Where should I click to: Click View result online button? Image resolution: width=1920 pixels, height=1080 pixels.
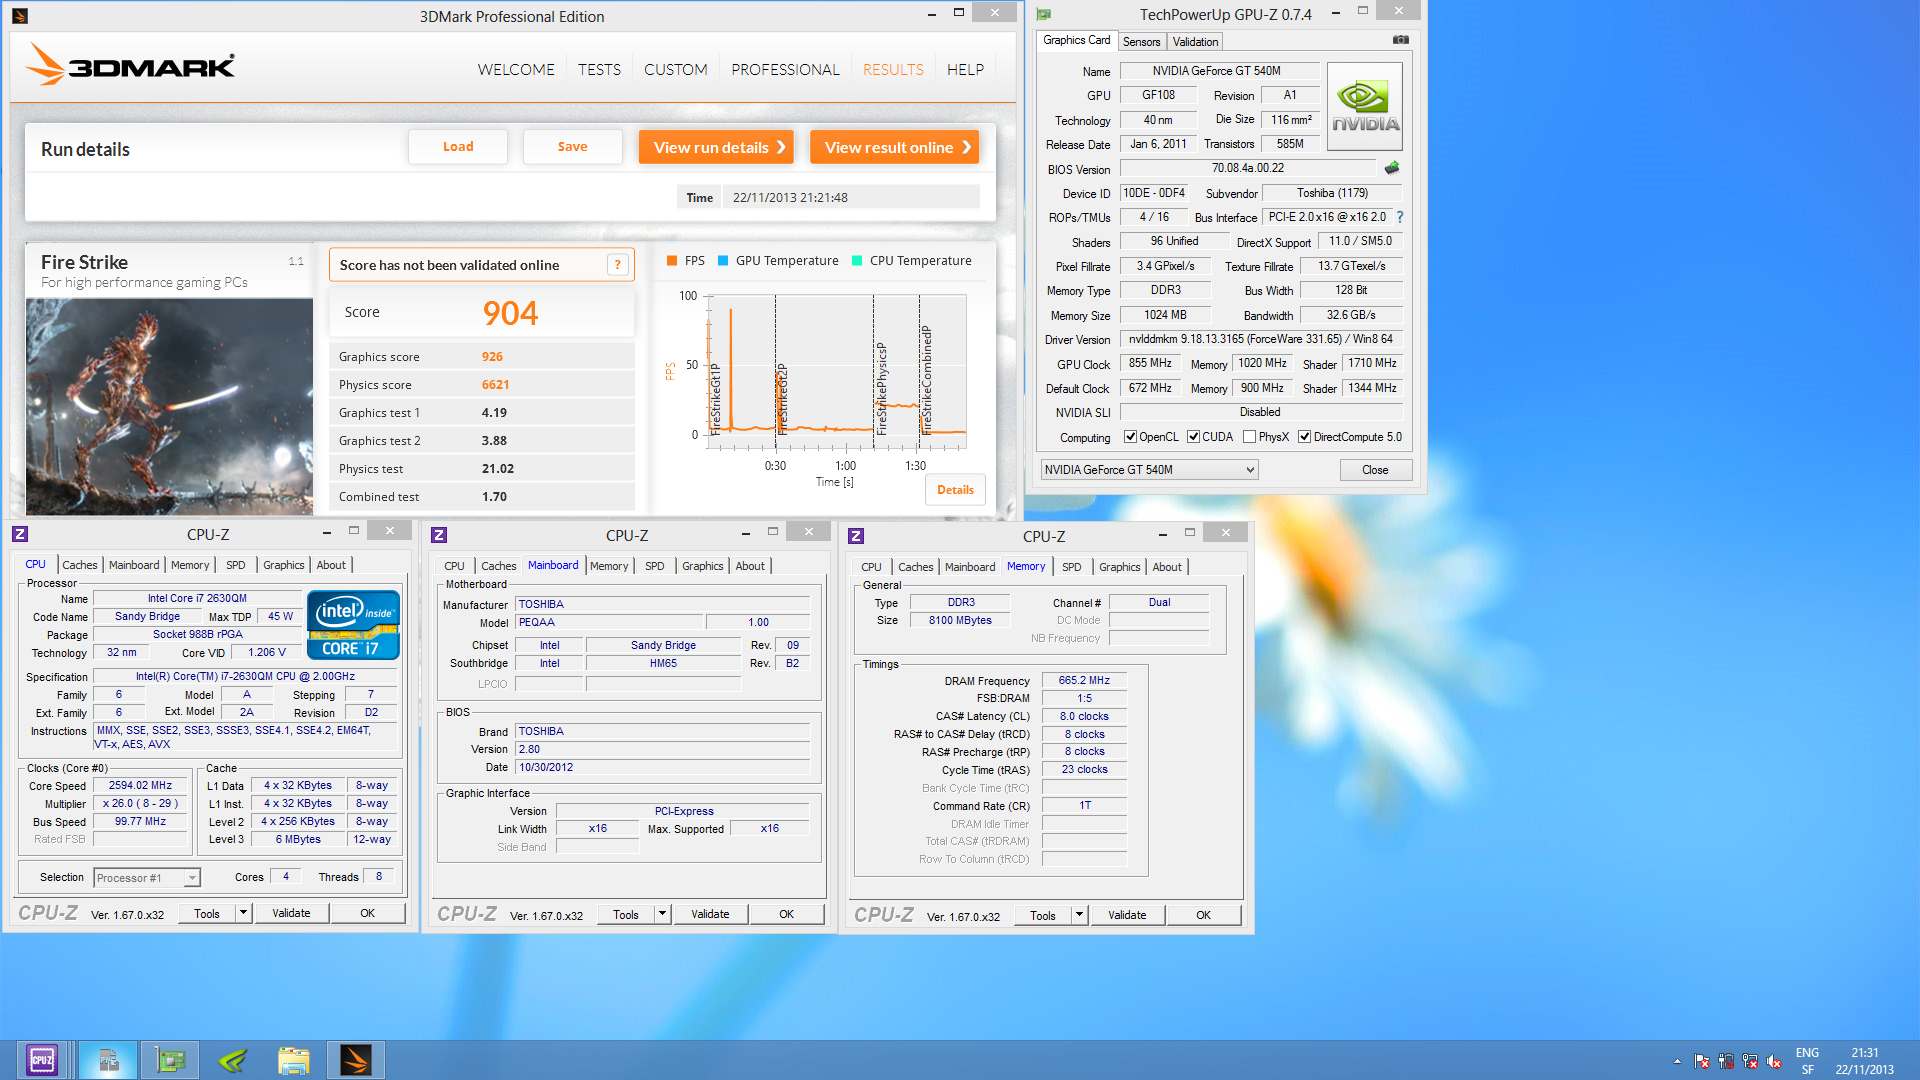[894, 147]
